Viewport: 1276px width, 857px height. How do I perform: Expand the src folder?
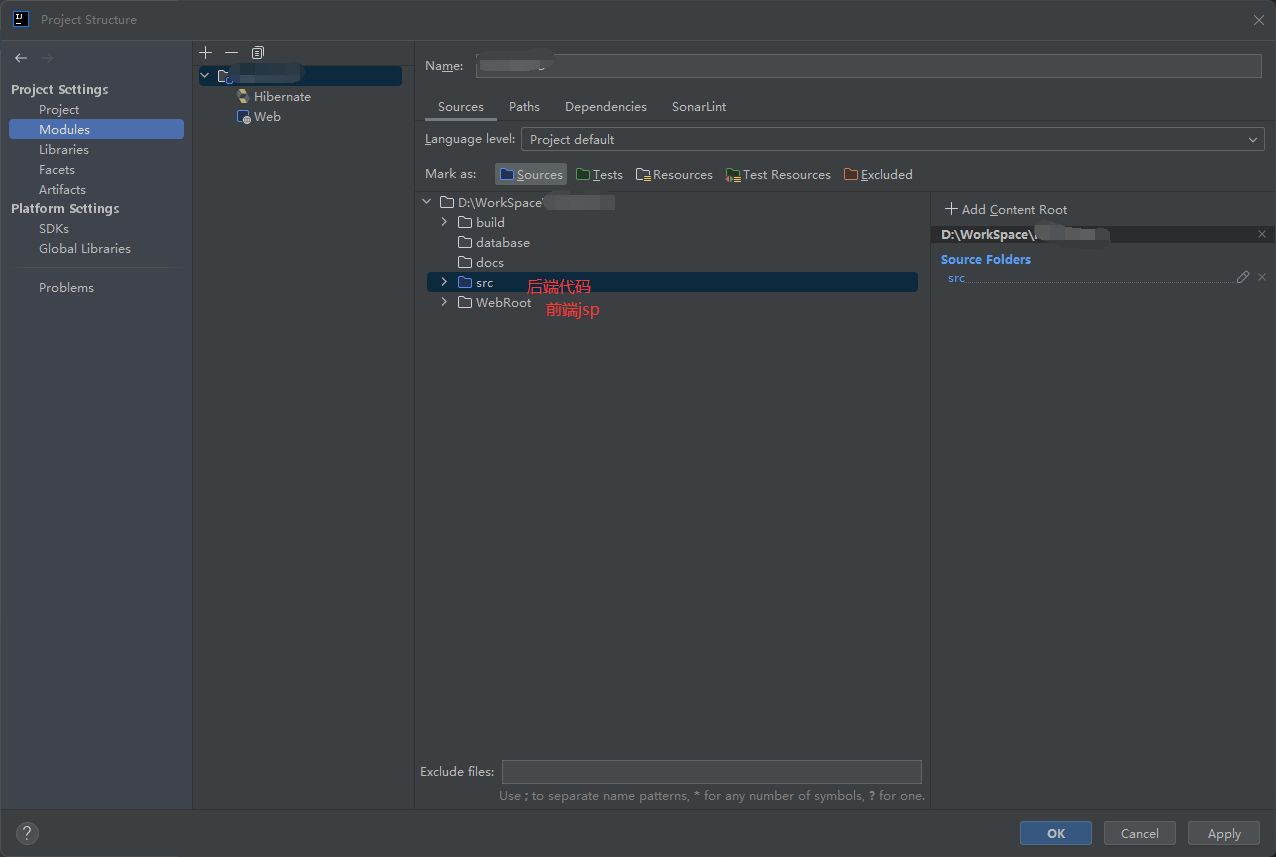point(444,282)
